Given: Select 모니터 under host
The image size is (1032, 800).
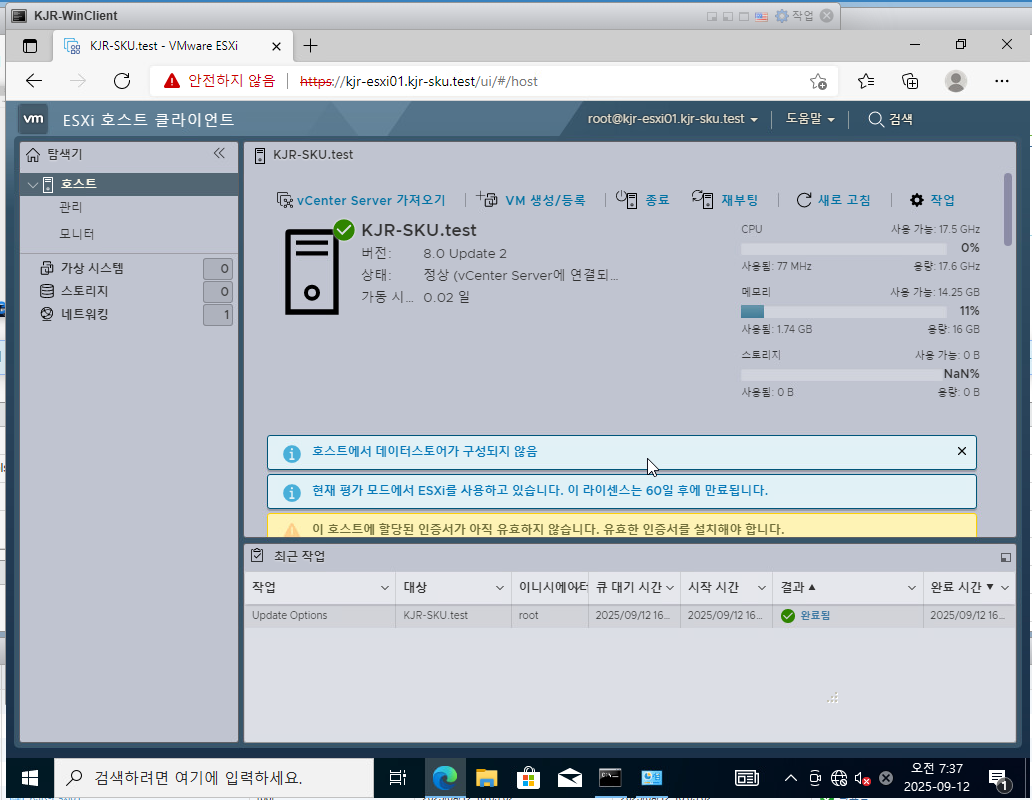Looking at the screenshot, I should [x=76, y=234].
